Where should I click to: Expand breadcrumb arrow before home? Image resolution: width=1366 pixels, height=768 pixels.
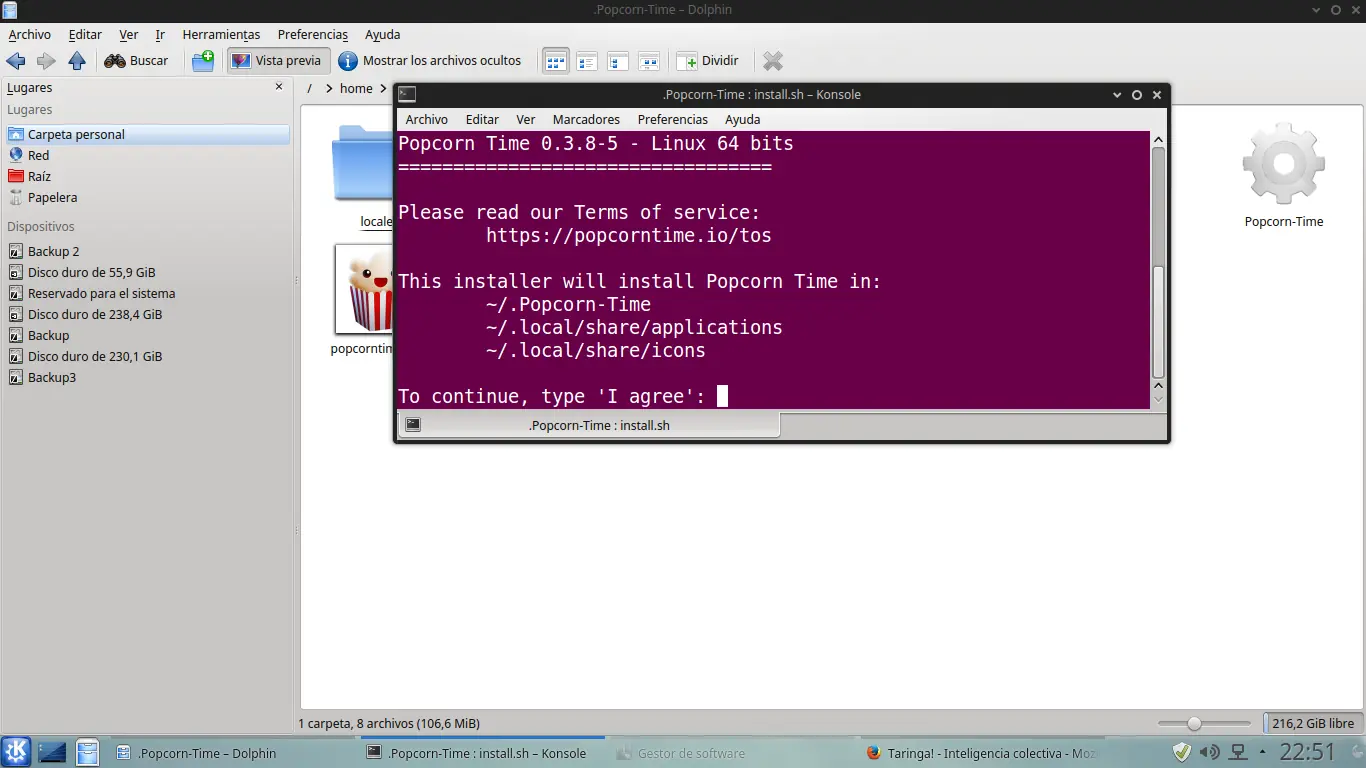[329, 88]
